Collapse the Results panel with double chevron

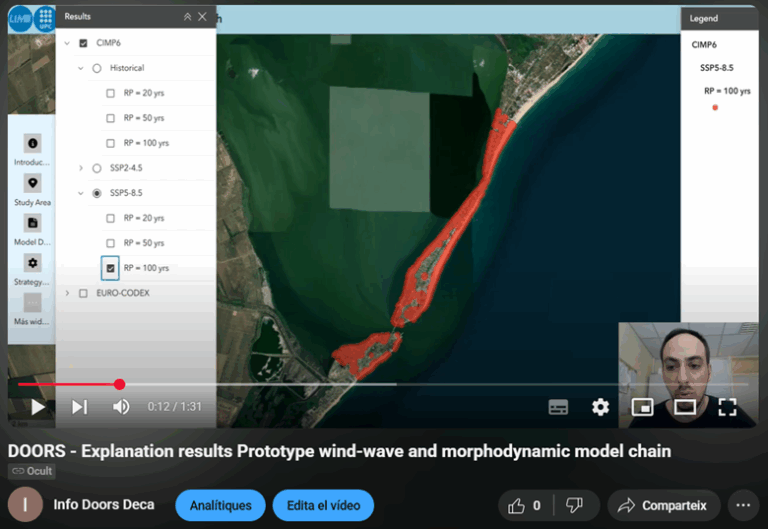click(x=187, y=17)
